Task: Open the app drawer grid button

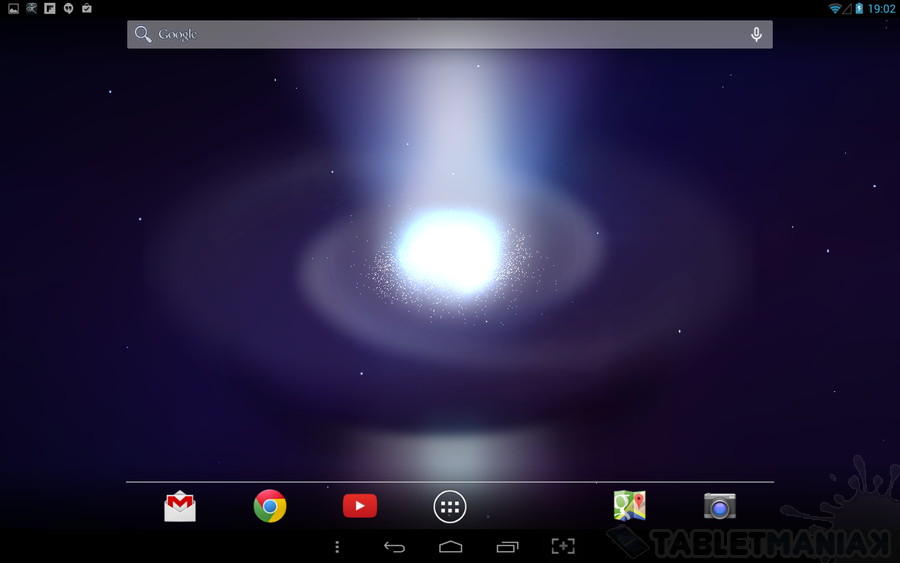Action: [x=449, y=507]
